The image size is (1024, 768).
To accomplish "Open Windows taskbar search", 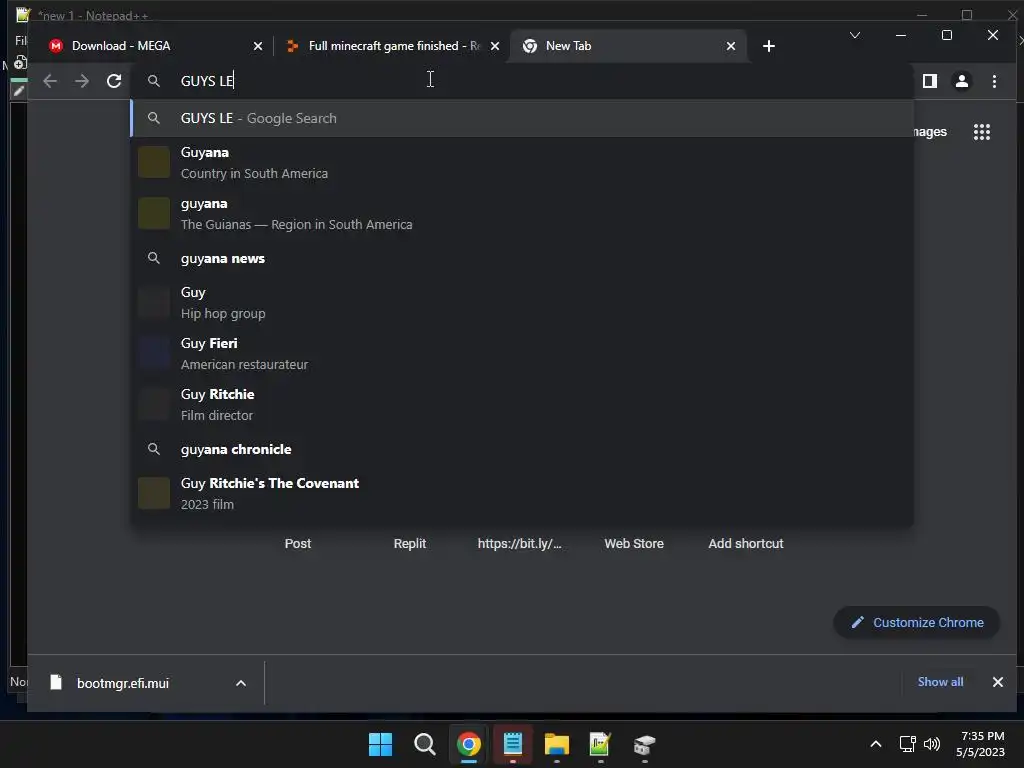I will coord(424,744).
